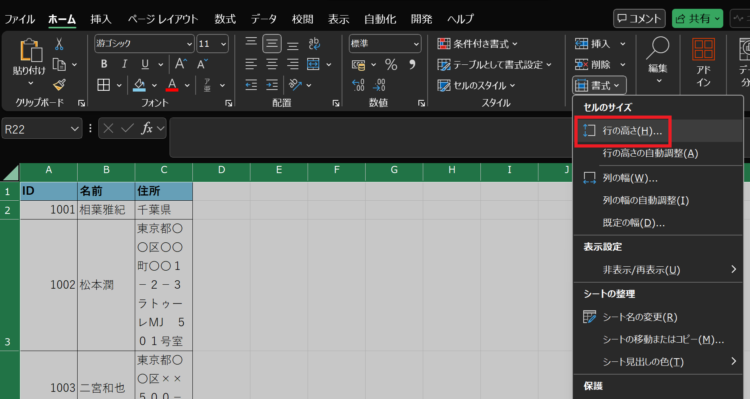Click the text orientation icon
The height and width of the screenshot is (399, 750).
295,85
